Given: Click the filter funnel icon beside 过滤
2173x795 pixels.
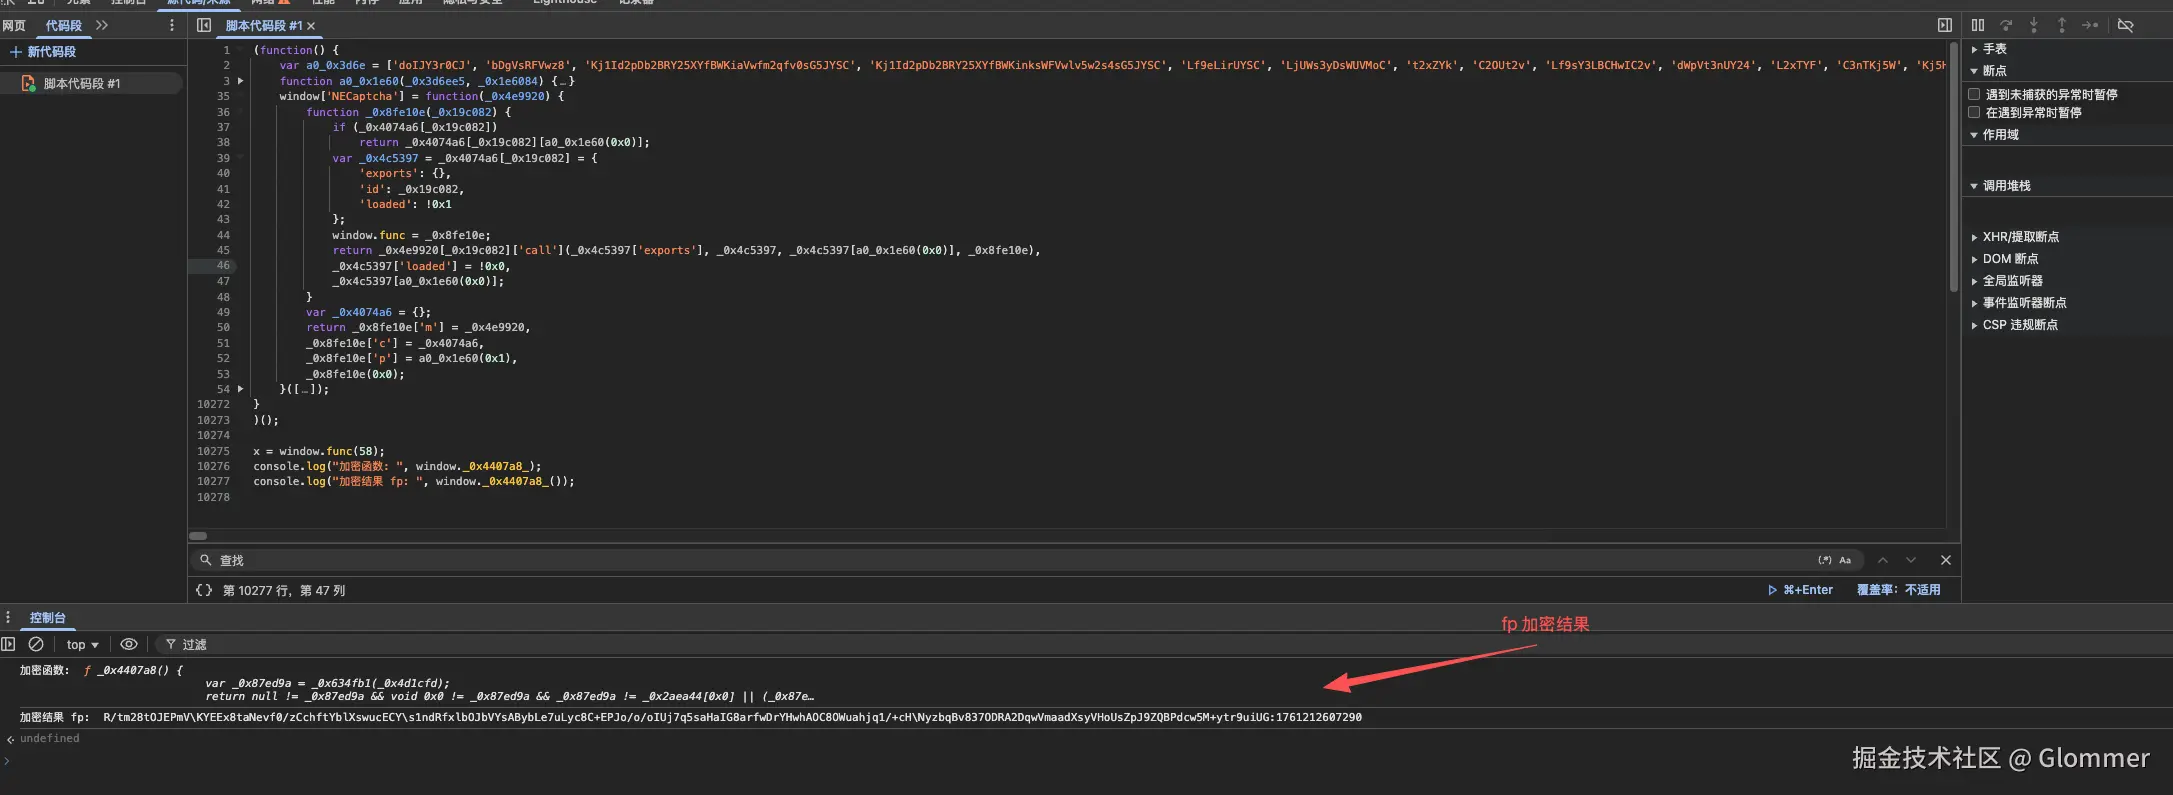Looking at the screenshot, I should [x=171, y=644].
